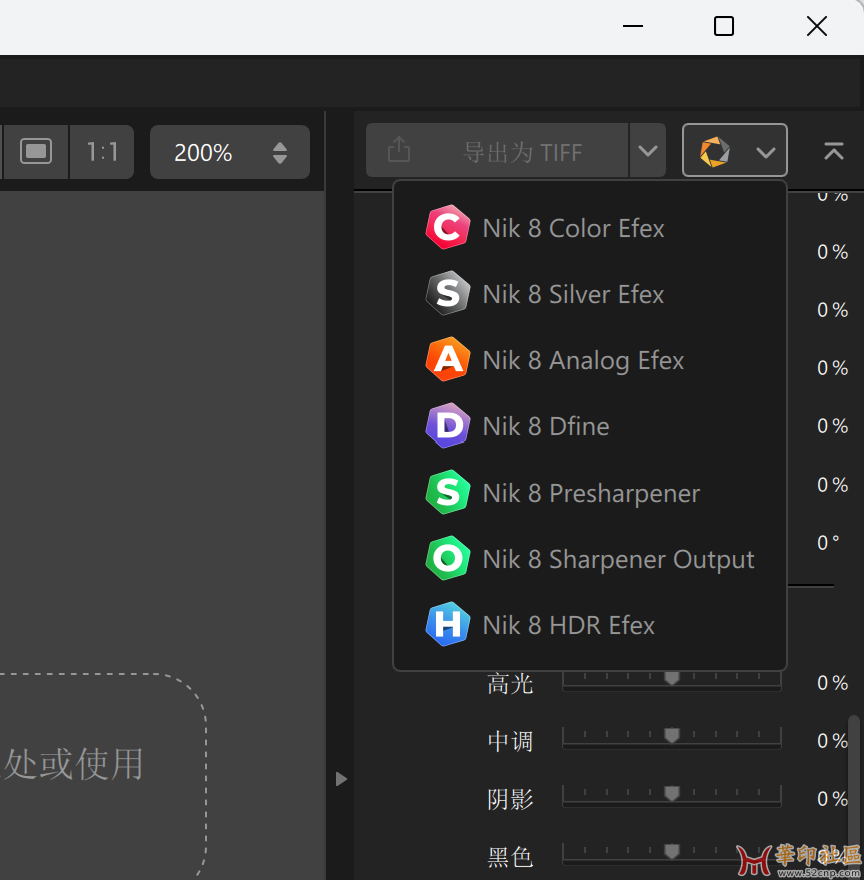Click the 中调 value 0 %
Screen dimensions: 864x880
coord(833,740)
